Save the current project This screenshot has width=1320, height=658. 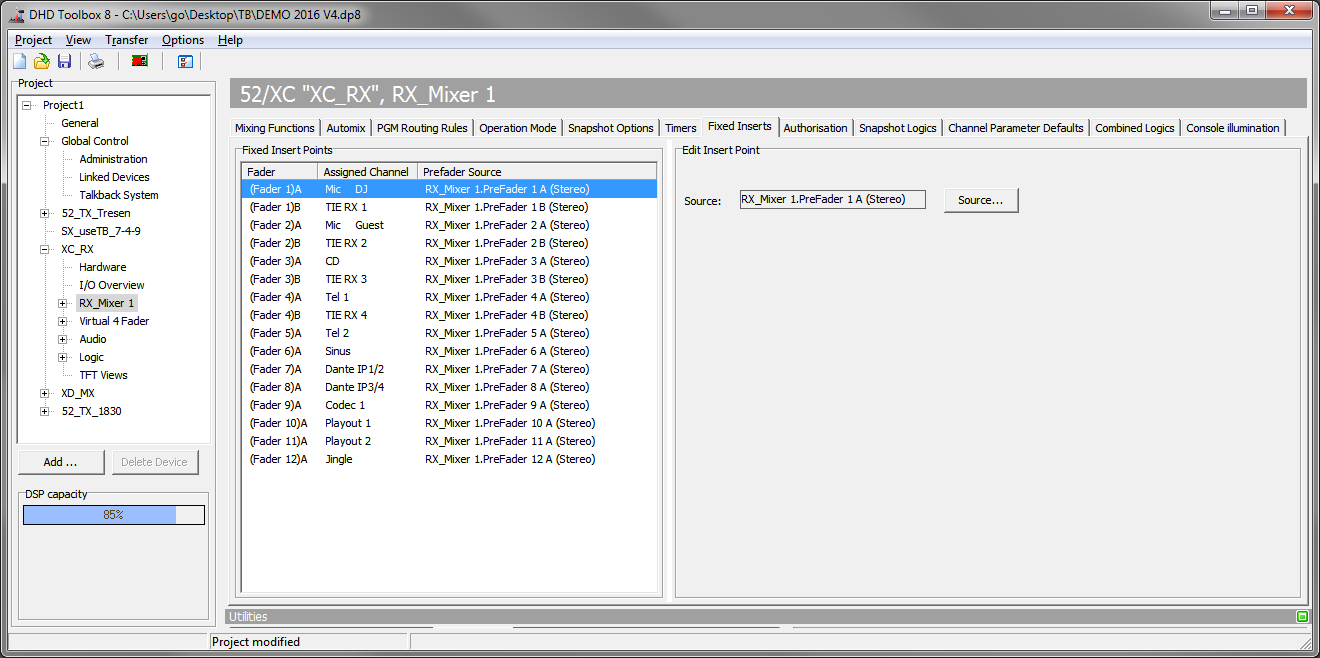click(x=64, y=61)
